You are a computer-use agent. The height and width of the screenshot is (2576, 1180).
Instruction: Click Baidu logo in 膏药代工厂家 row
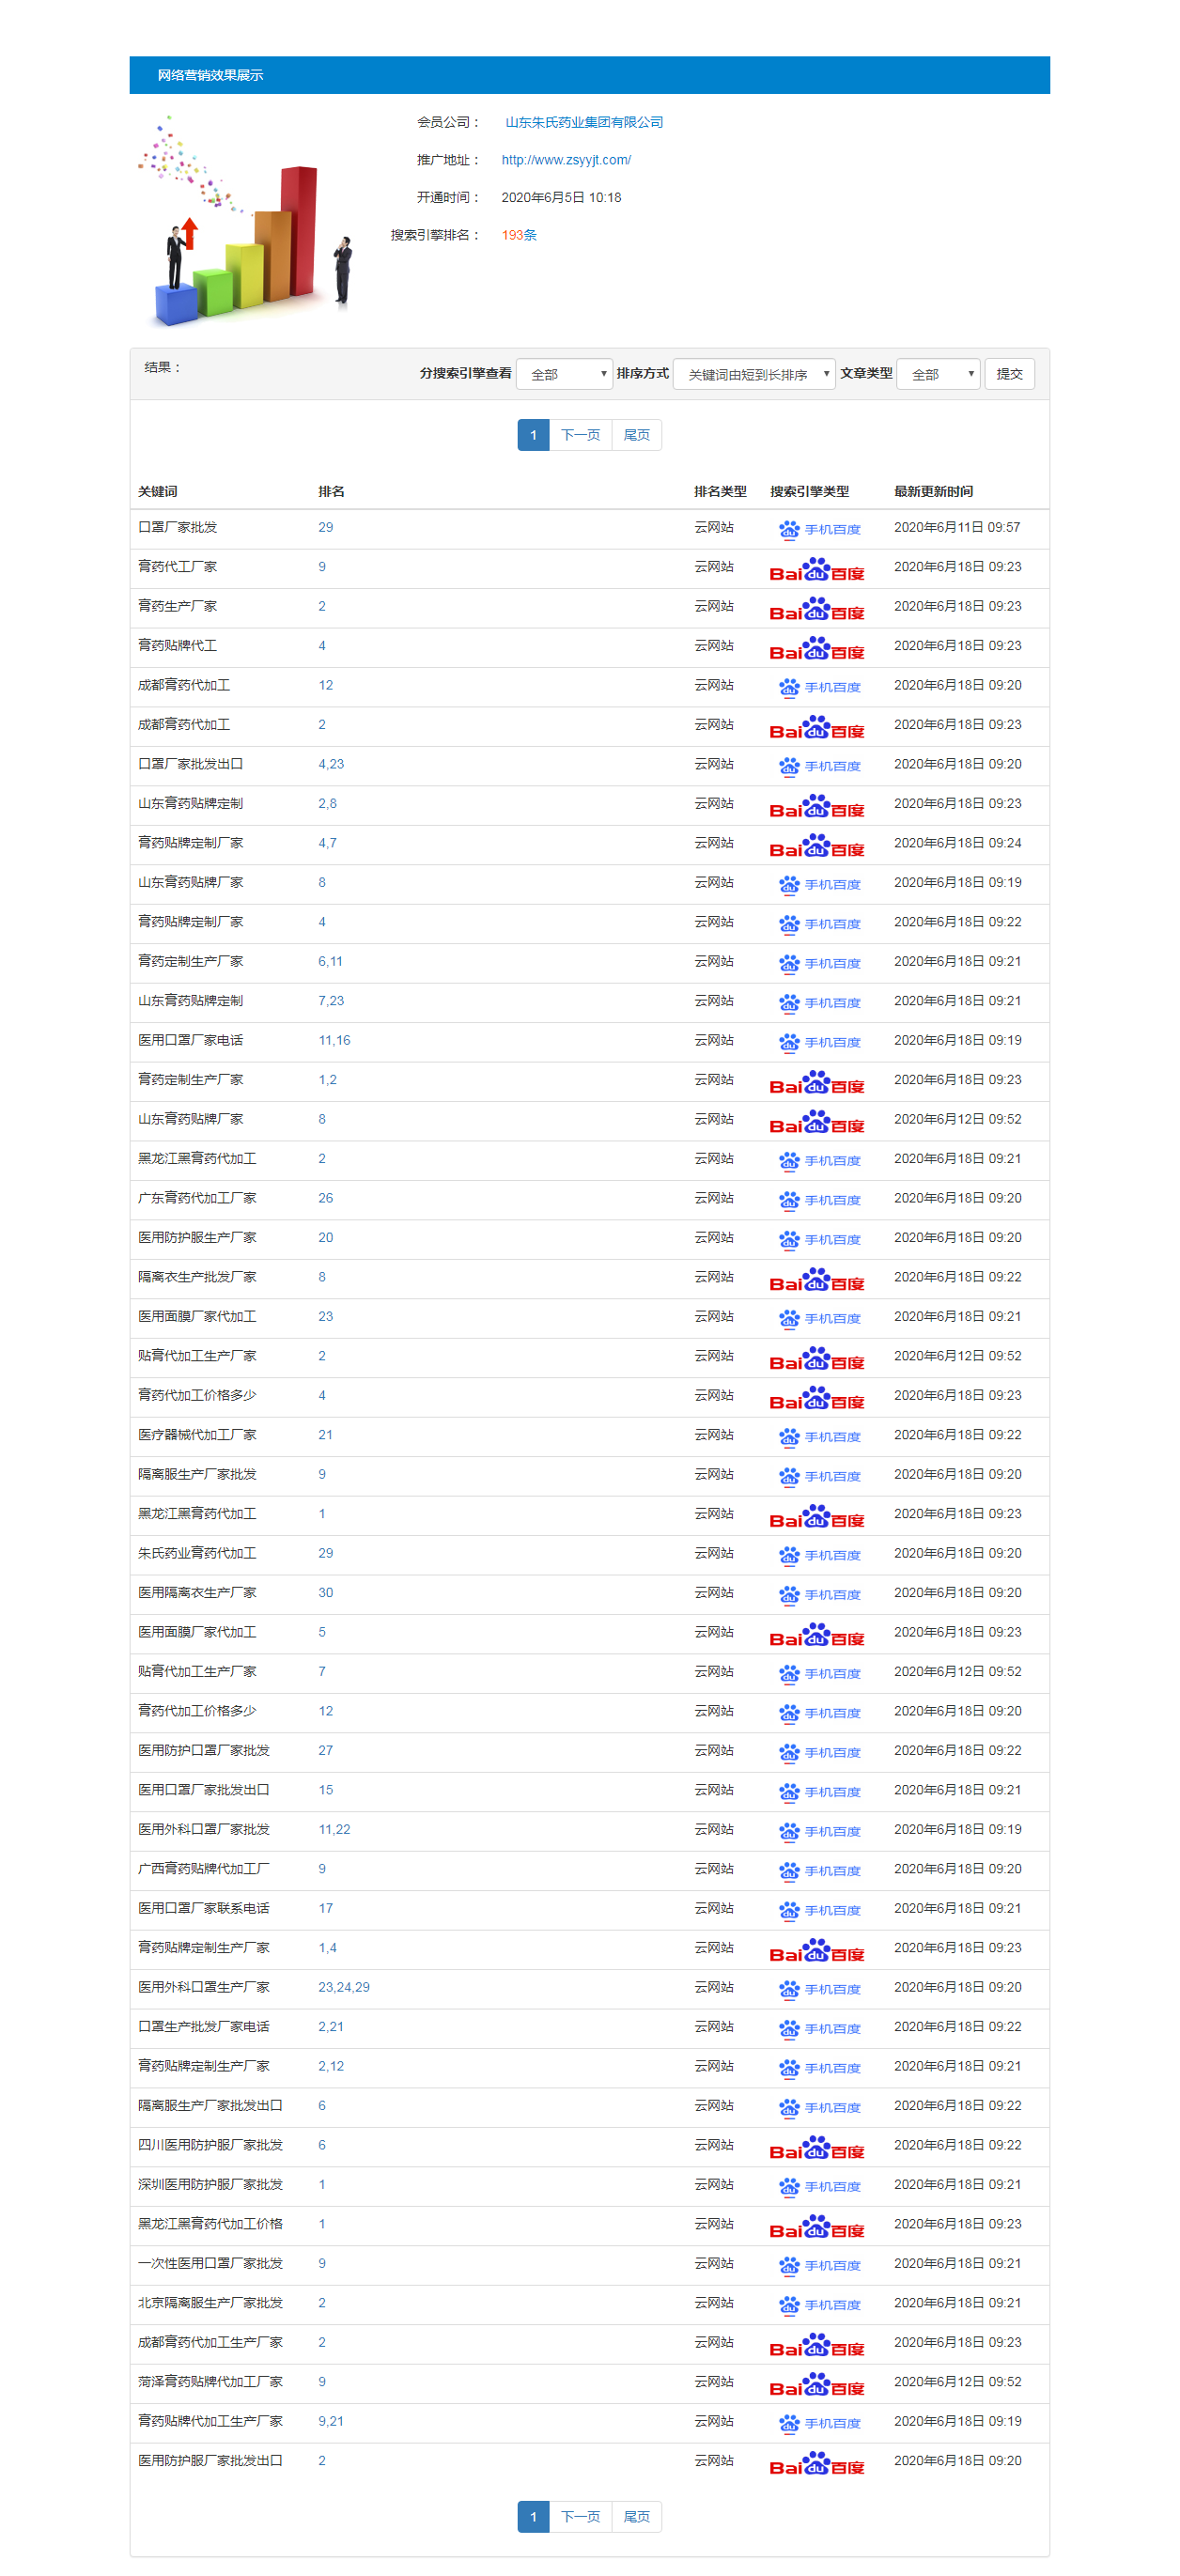click(x=816, y=569)
